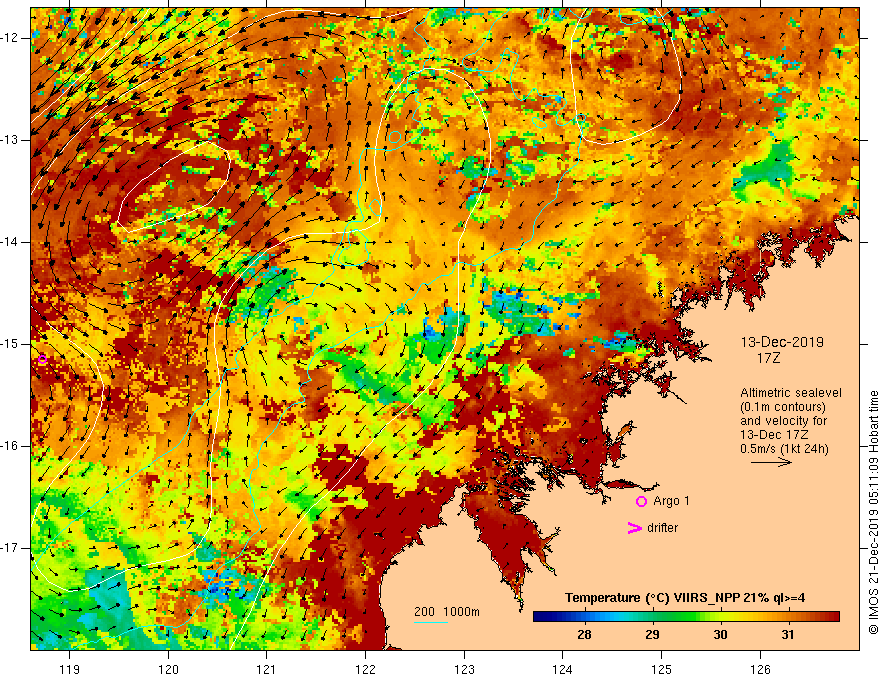Click the longitude label 124
The width and height of the screenshot is (880, 680).
(x=563, y=669)
